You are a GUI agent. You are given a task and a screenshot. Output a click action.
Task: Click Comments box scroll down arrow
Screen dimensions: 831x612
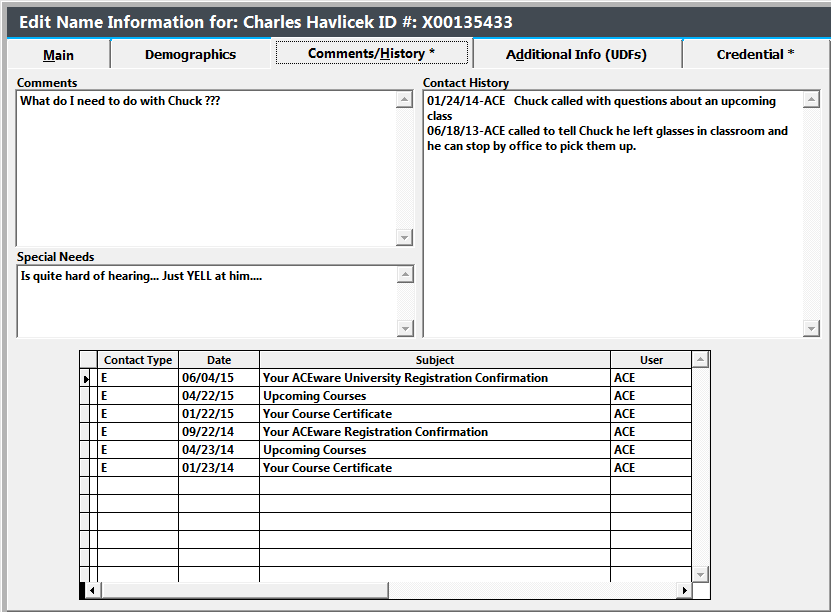404,237
